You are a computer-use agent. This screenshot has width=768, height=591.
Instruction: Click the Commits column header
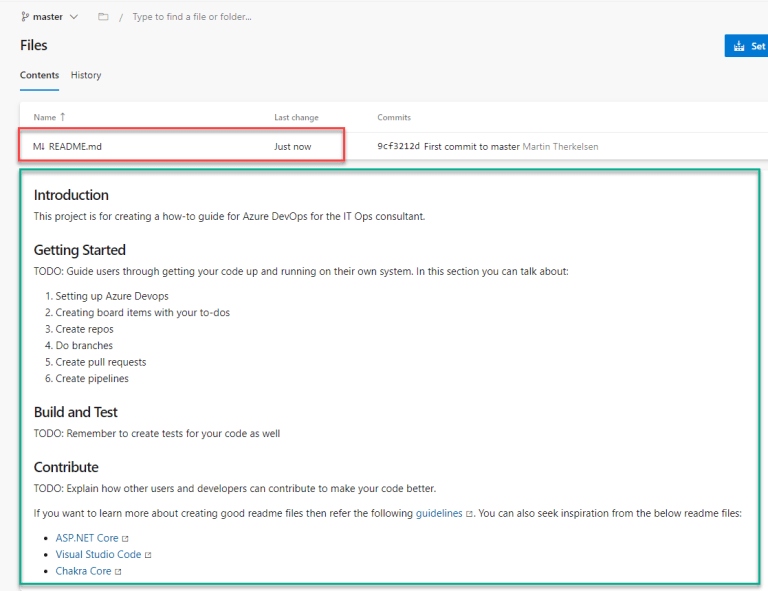pyautogui.click(x=394, y=117)
